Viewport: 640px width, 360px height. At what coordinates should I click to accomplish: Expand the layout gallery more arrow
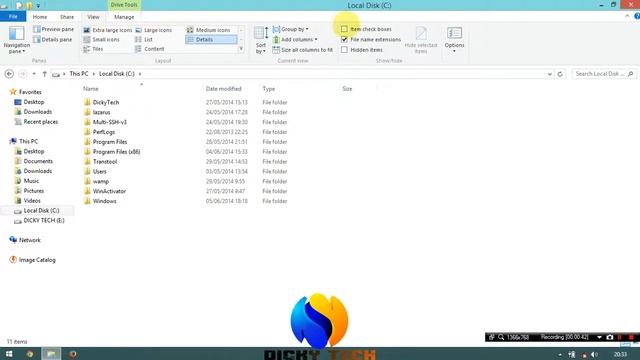(x=241, y=49)
